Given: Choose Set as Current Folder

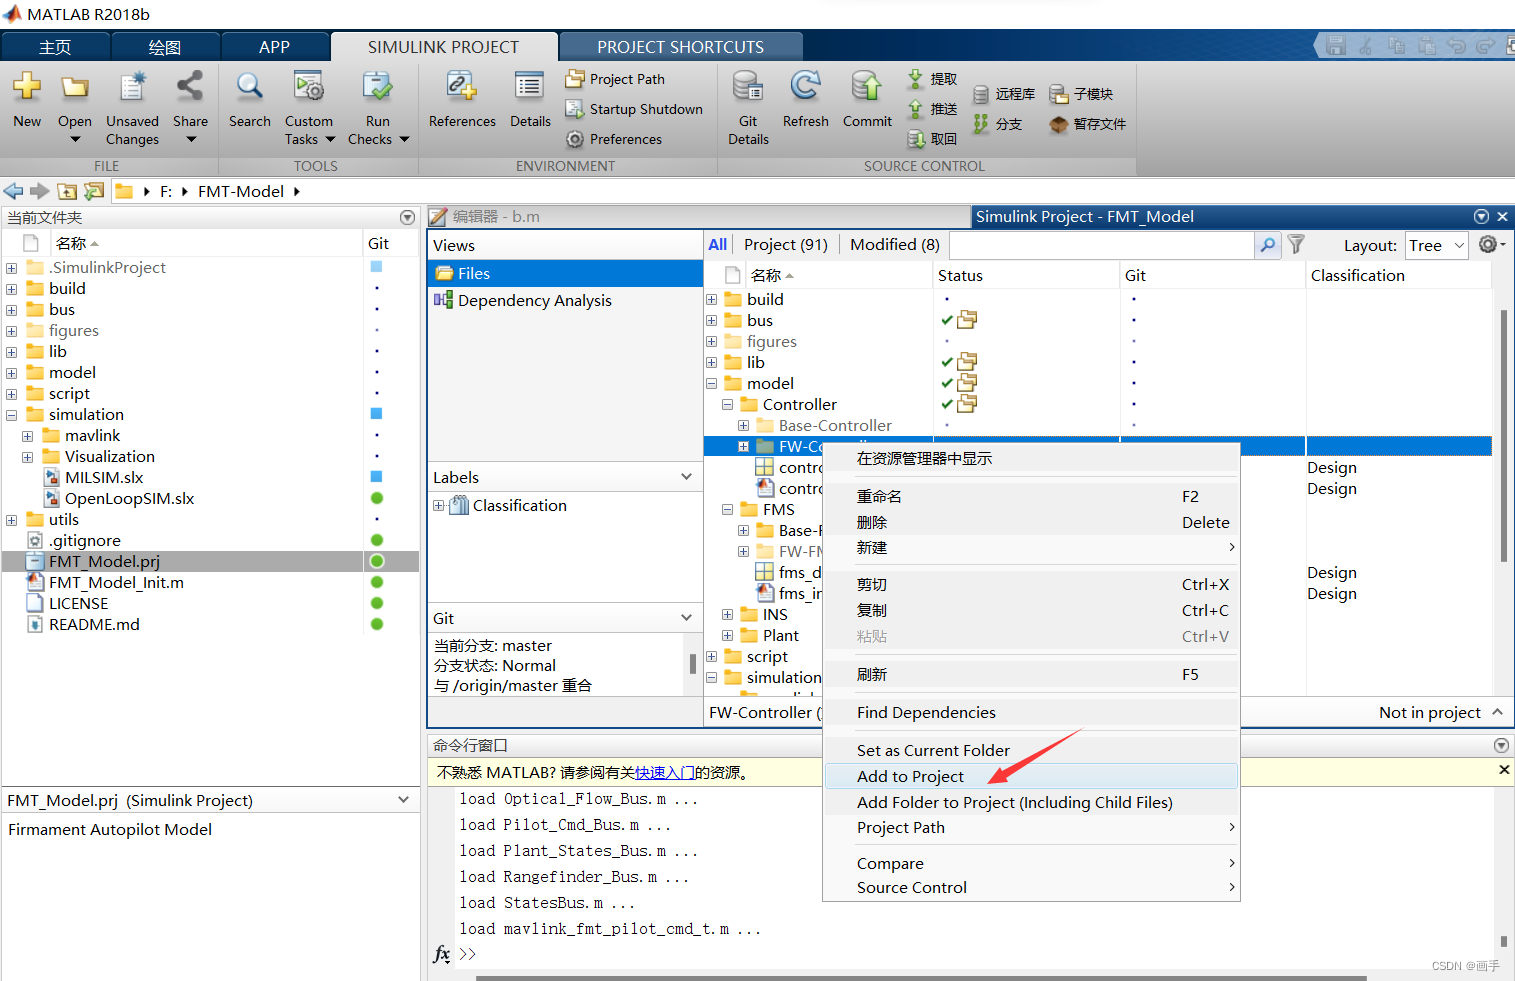Looking at the screenshot, I should (1031, 750).
